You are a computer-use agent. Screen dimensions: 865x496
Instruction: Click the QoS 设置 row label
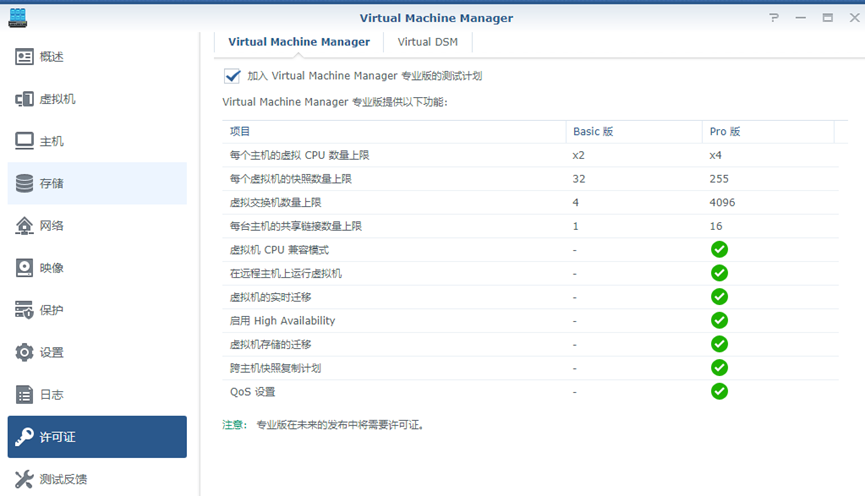[253, 392]
